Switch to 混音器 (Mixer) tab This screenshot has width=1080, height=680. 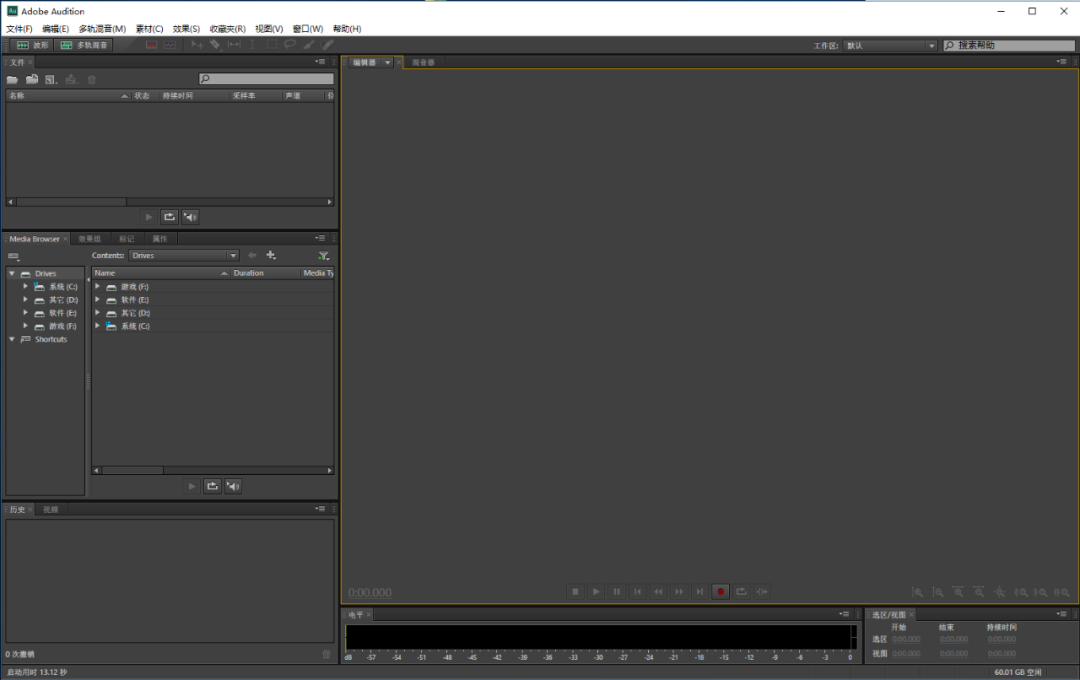[424, 63]
